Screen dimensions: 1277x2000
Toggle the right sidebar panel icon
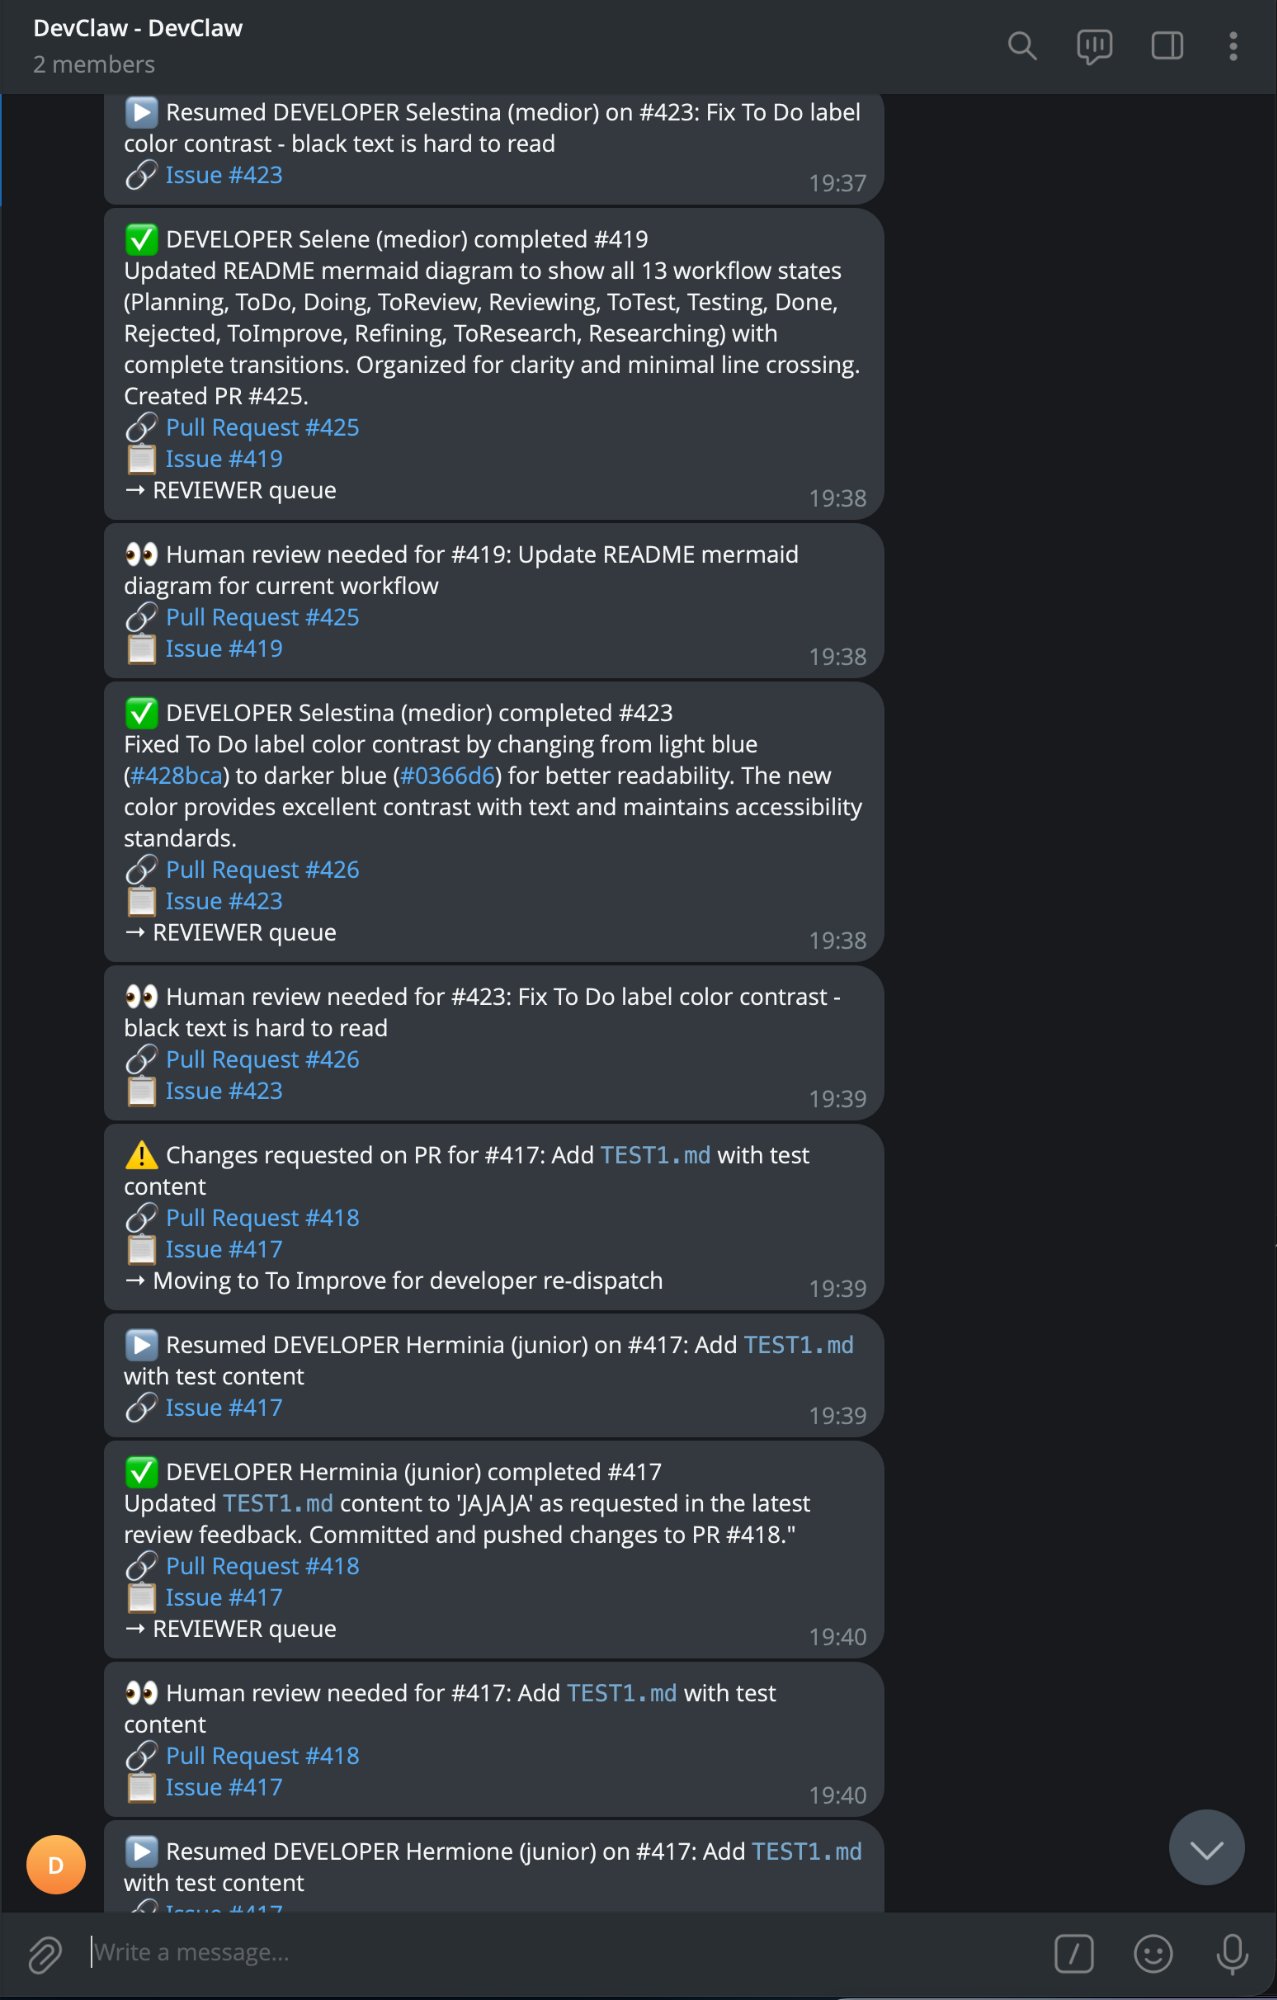(x=1166, y=46)
